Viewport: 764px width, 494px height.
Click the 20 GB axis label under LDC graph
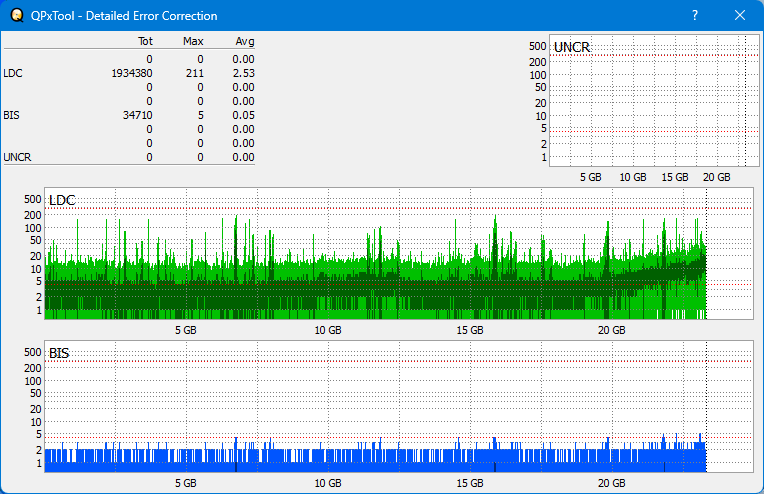coord(611,330)
